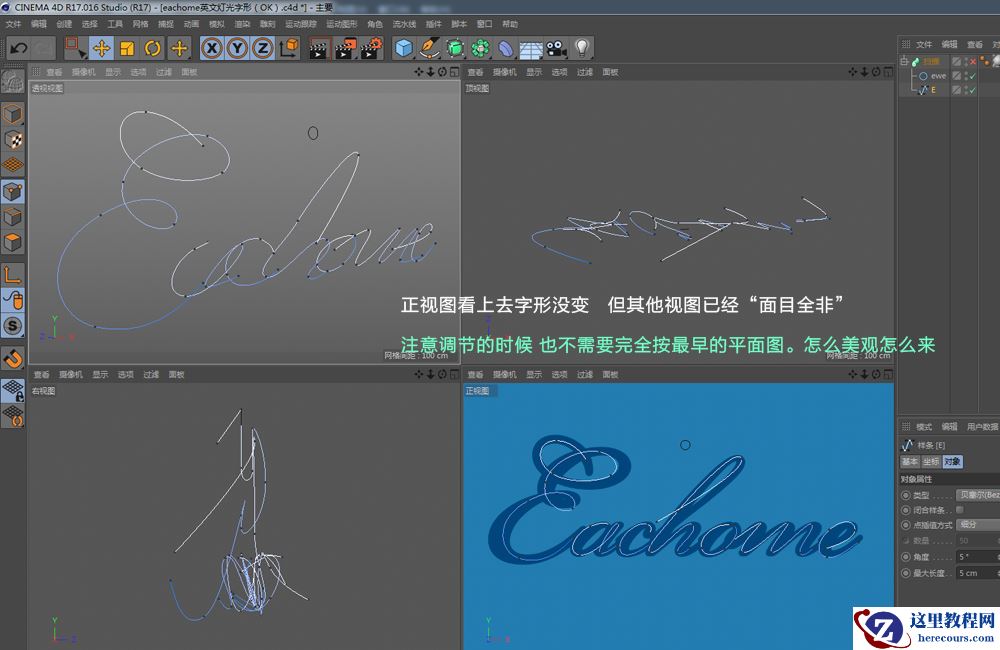Click the Render View toolbar icon
1000x650 pixels.
316,47
